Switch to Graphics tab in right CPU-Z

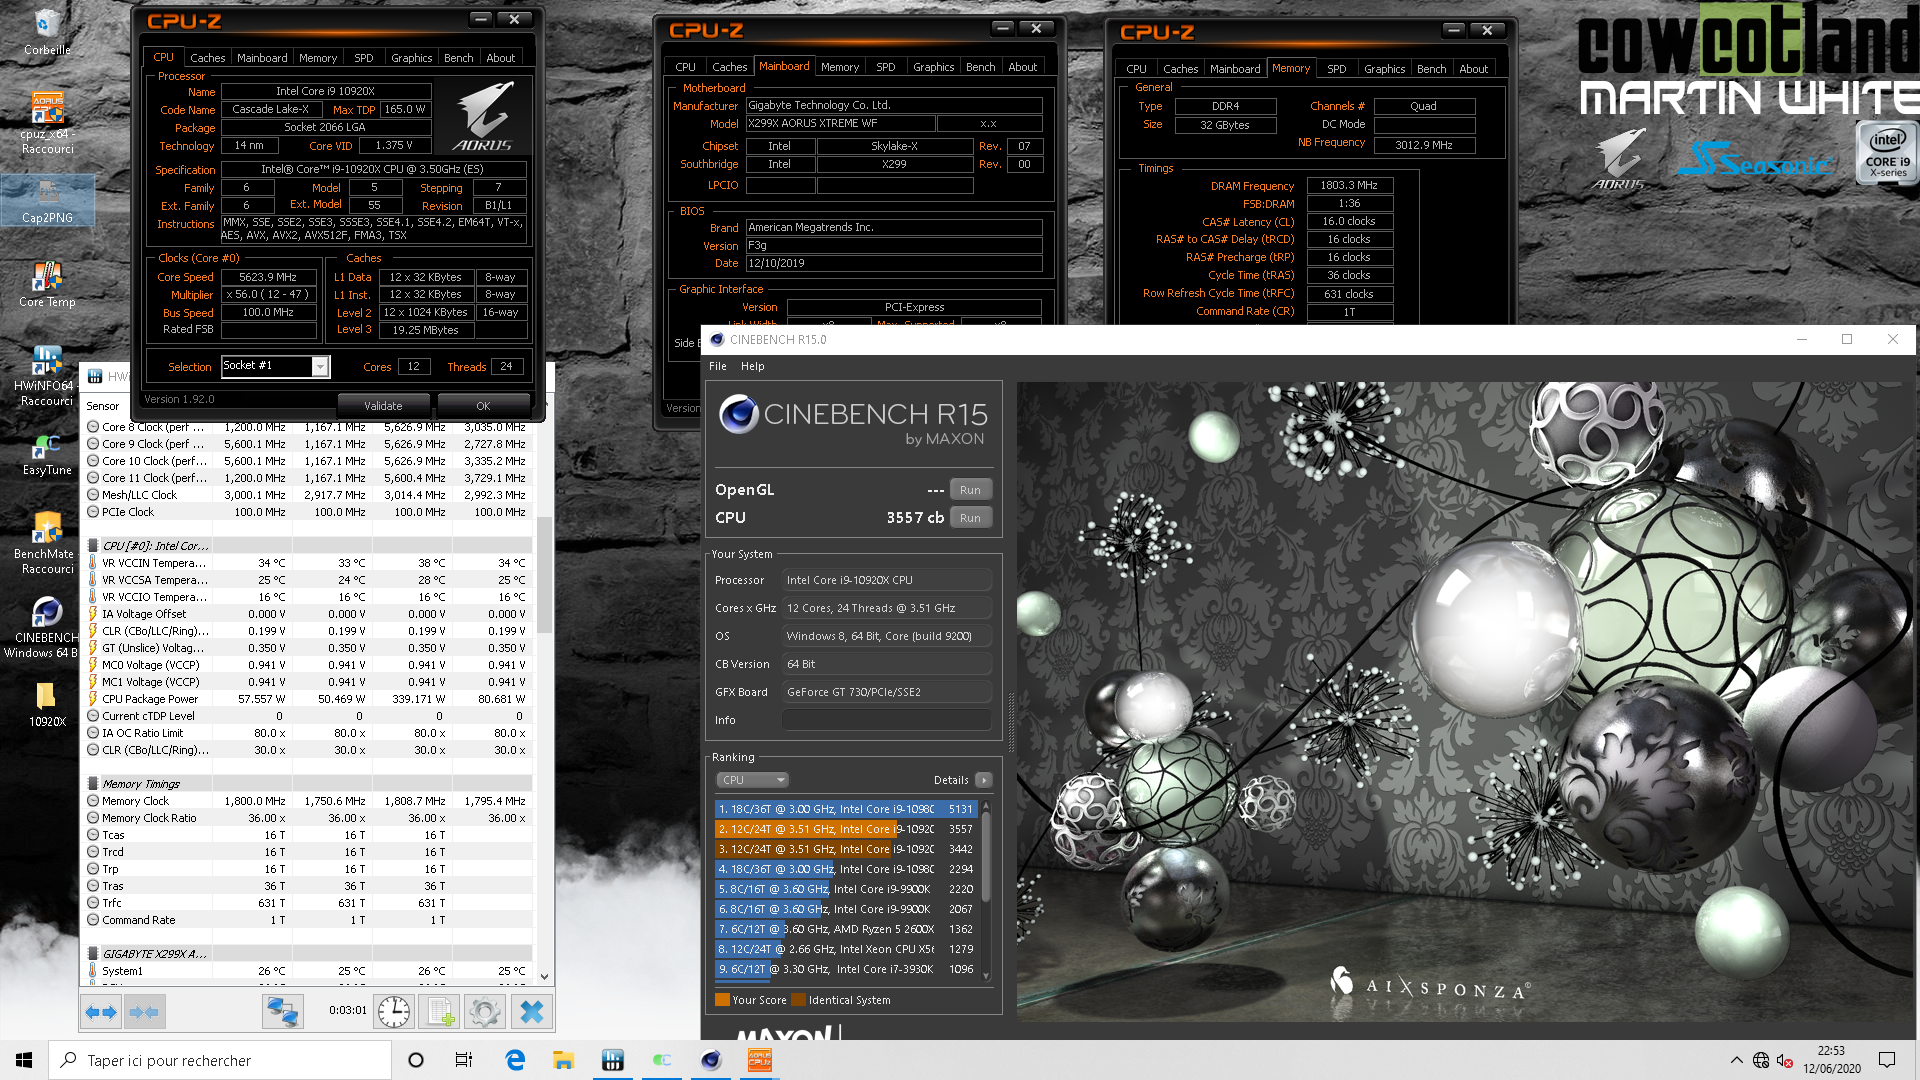tap(1384, 69)
